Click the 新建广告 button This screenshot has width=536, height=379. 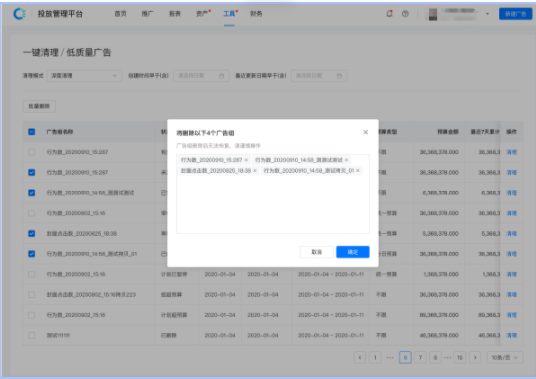click(x=515, y=14)
